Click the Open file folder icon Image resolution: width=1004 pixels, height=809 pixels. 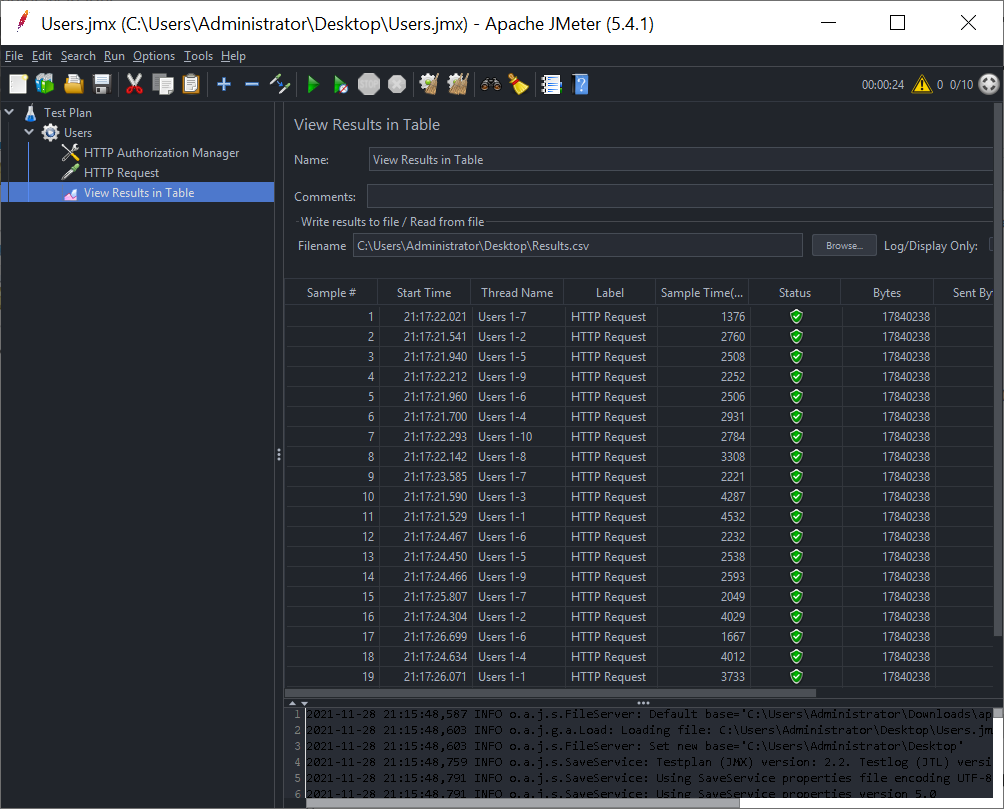(x=74, y=84)
